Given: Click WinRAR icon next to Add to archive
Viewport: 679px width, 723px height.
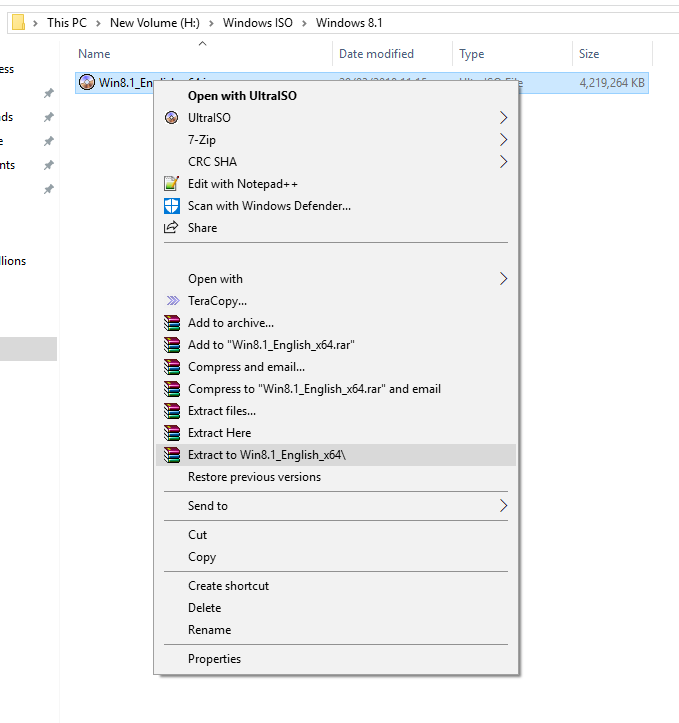Looking at the screenshot, I should [170, 323].
